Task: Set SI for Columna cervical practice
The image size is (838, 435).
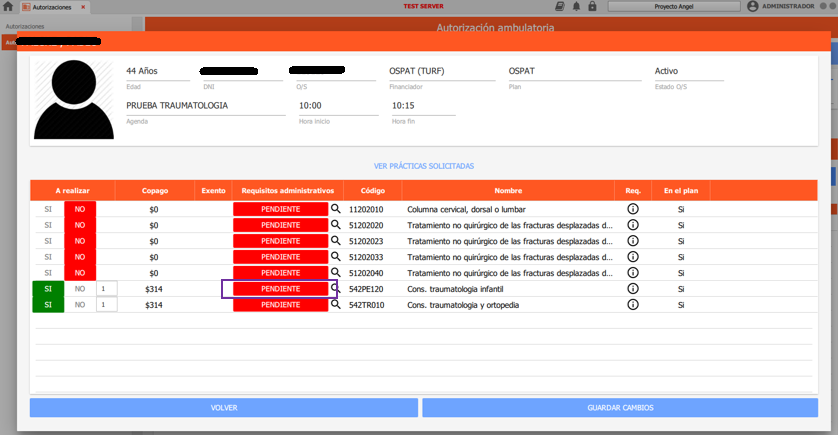Action: 47,210
